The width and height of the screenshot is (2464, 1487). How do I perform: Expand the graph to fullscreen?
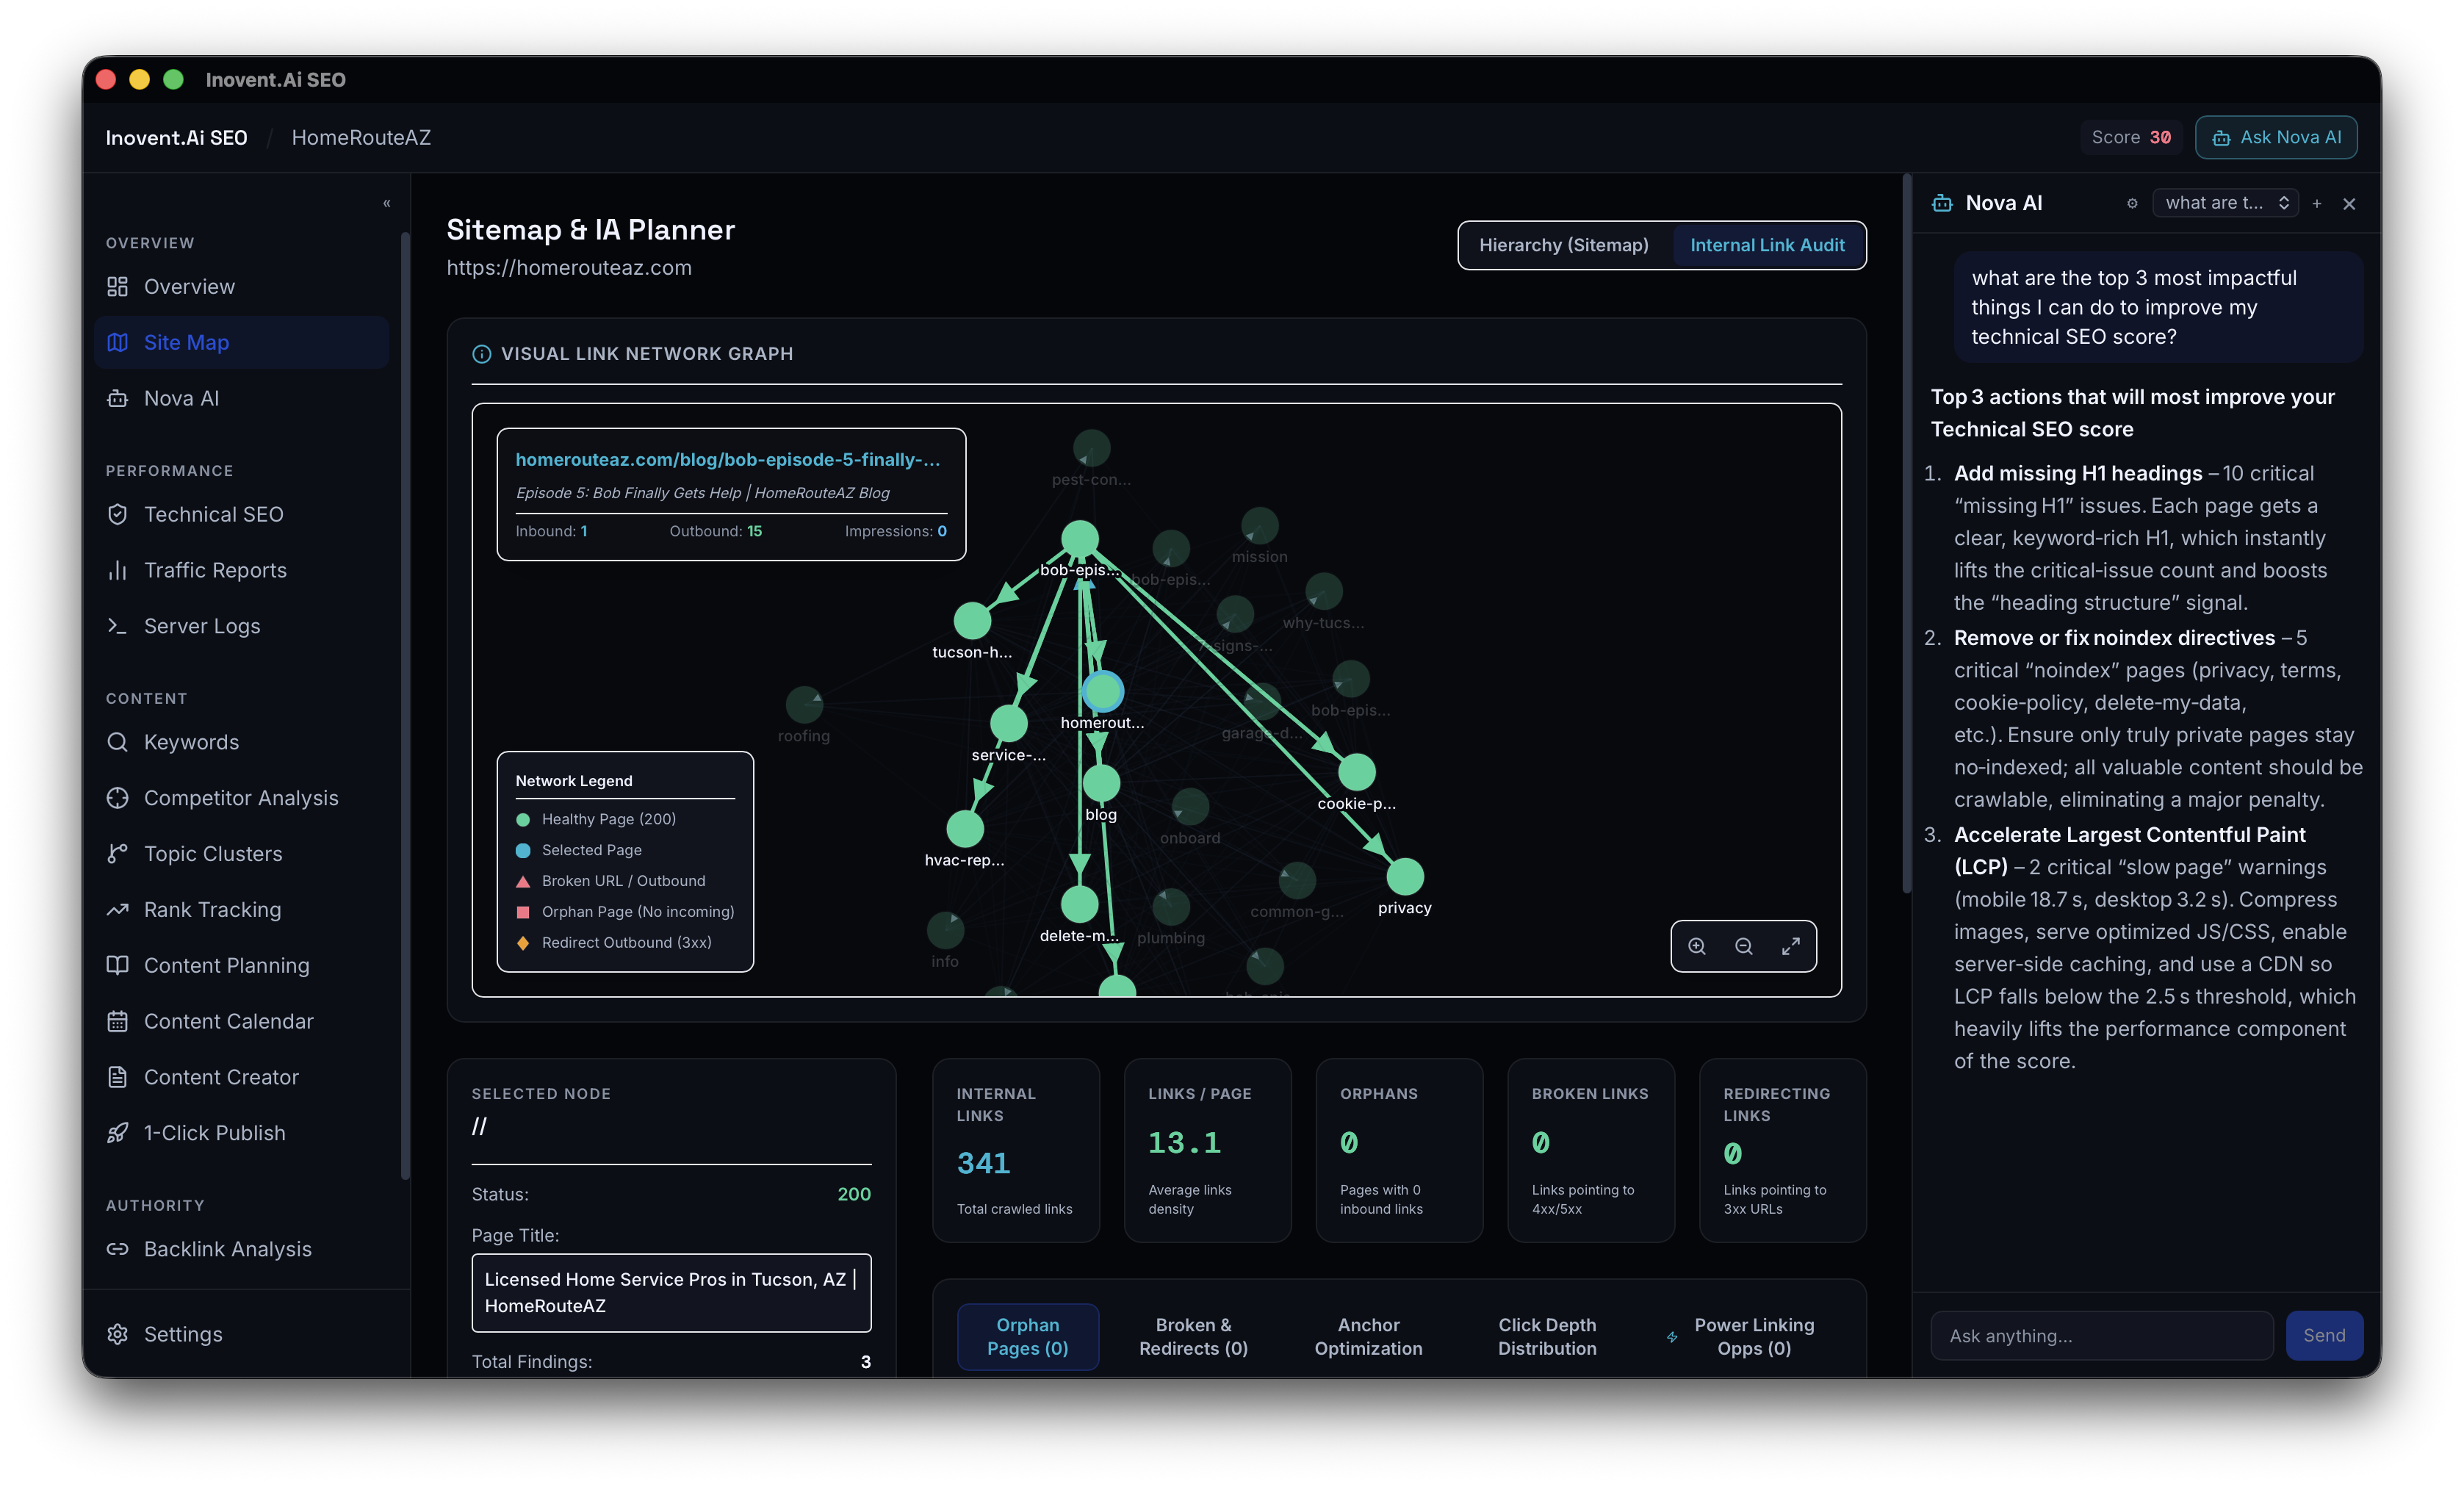coord(1791,946)
